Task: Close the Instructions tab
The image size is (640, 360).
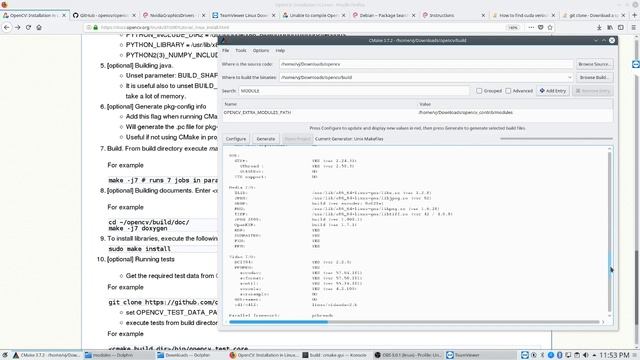Action: click(x=483, y=15)
